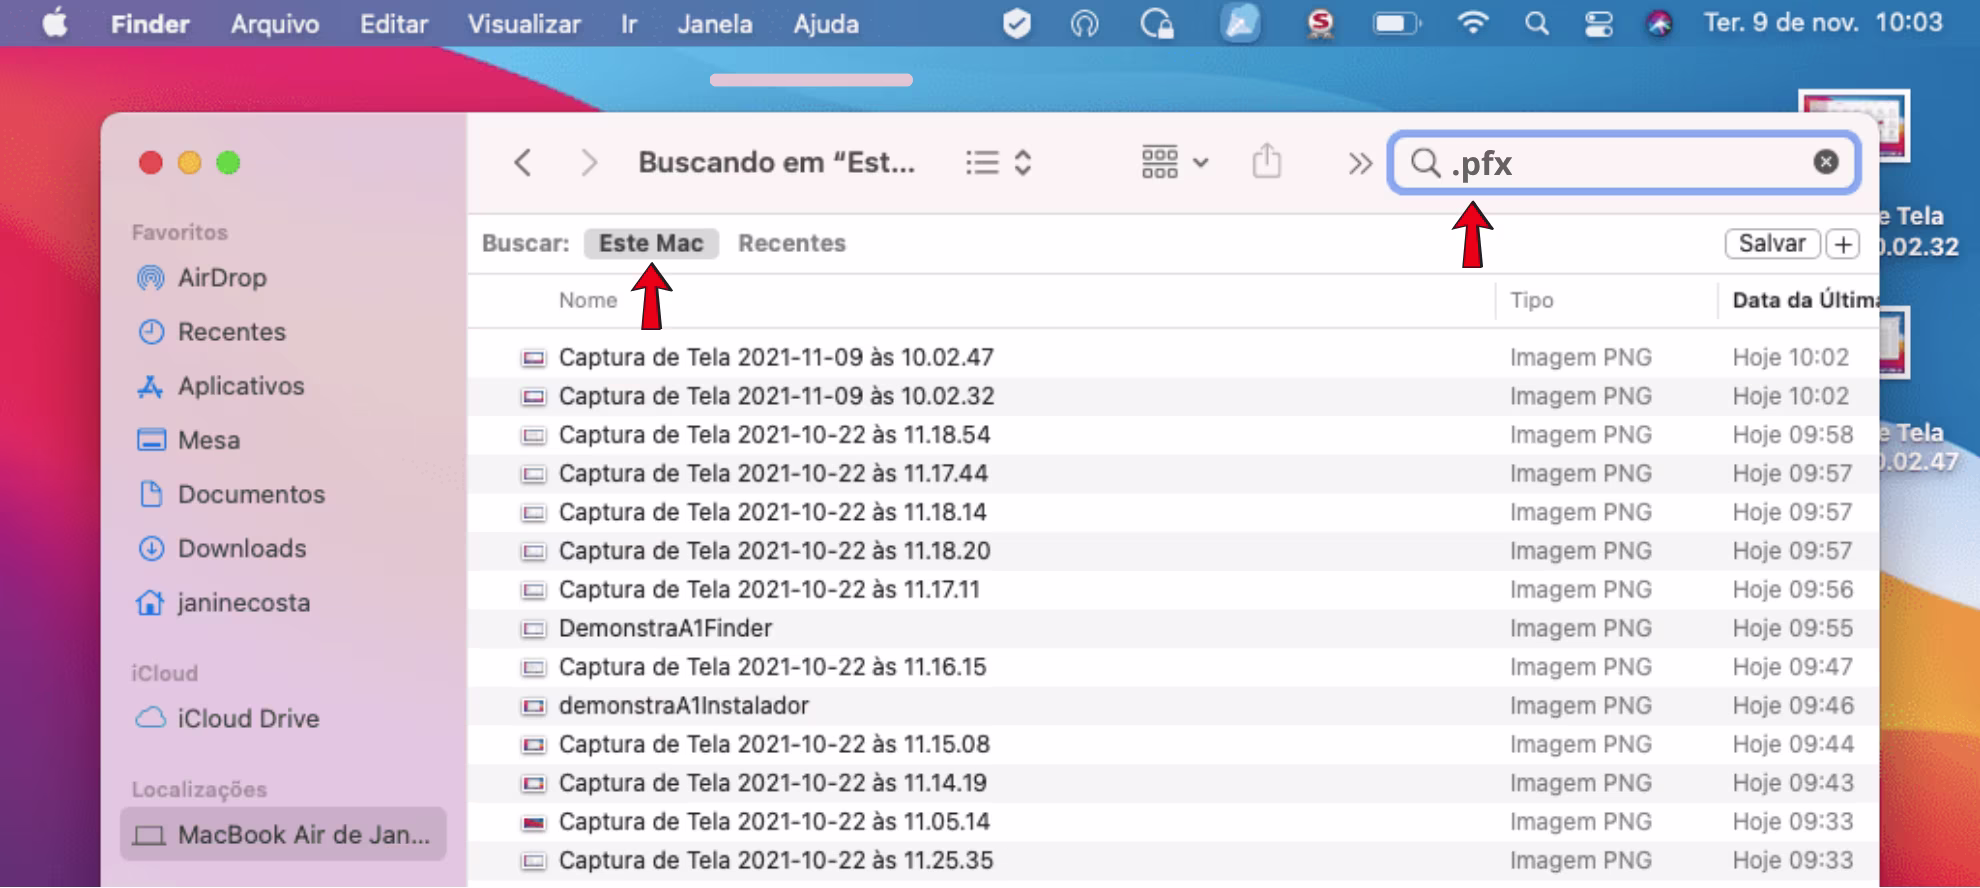Open the list view options control
Viewport: 1980px width, 888px height.
coord(998,163)
